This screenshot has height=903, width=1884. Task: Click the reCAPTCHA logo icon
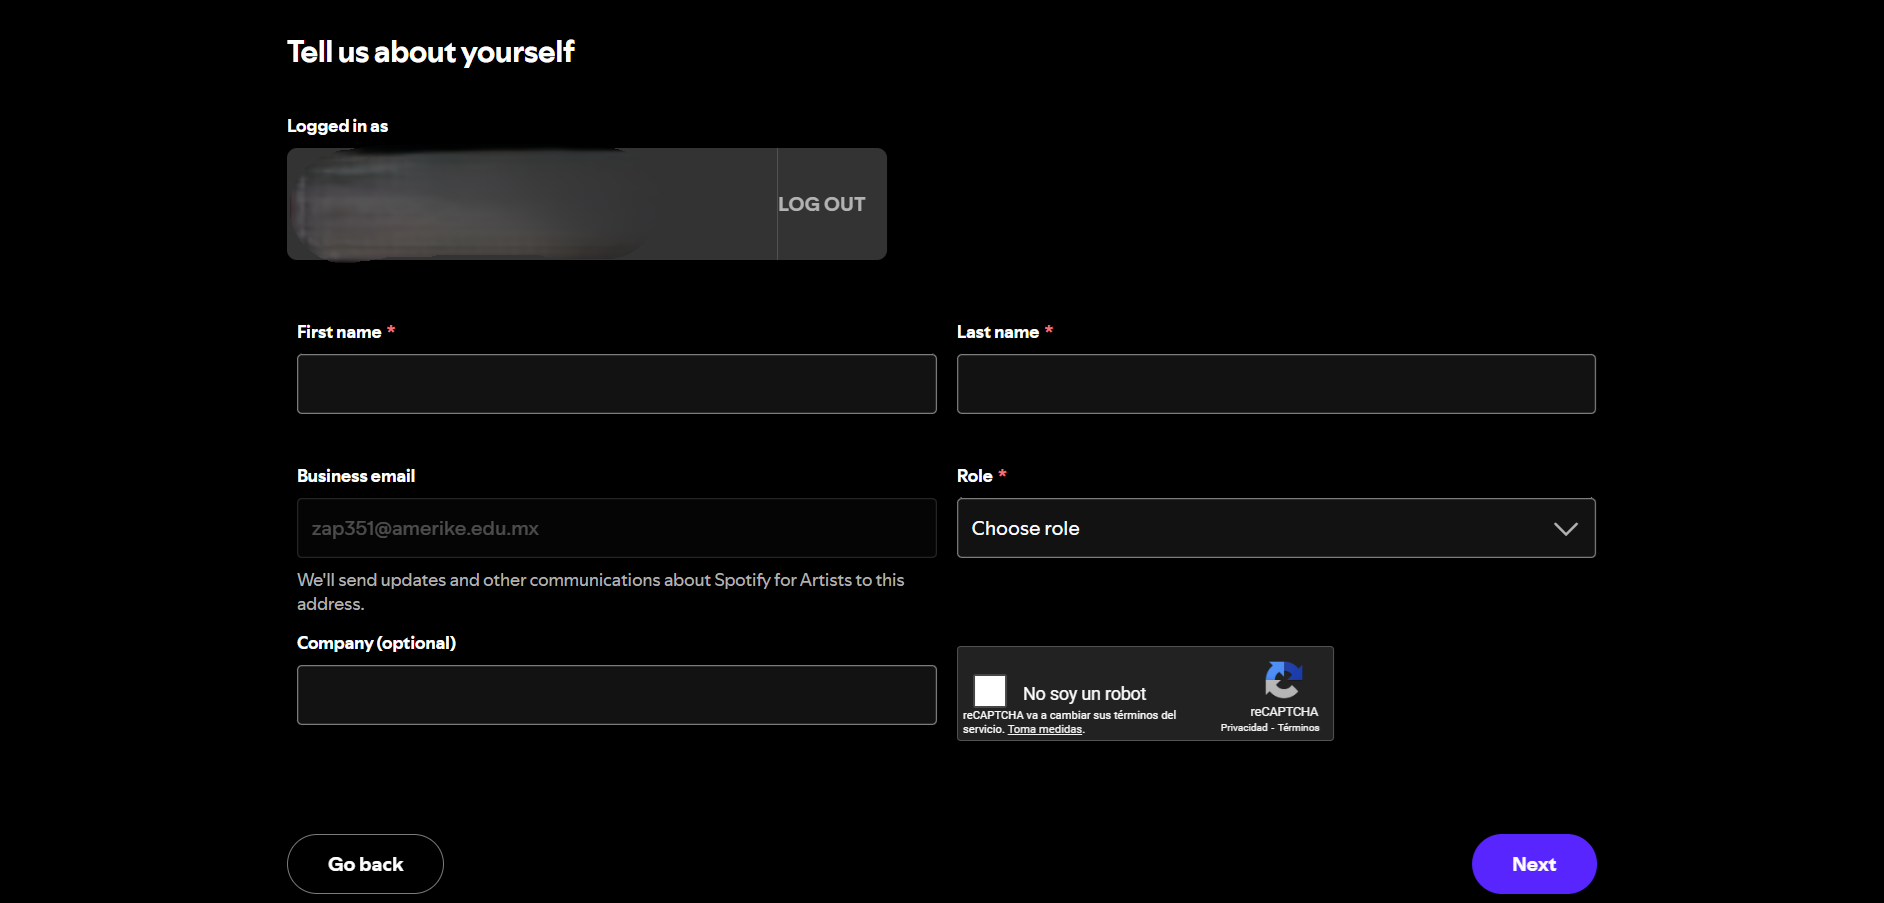point(1283,681)
